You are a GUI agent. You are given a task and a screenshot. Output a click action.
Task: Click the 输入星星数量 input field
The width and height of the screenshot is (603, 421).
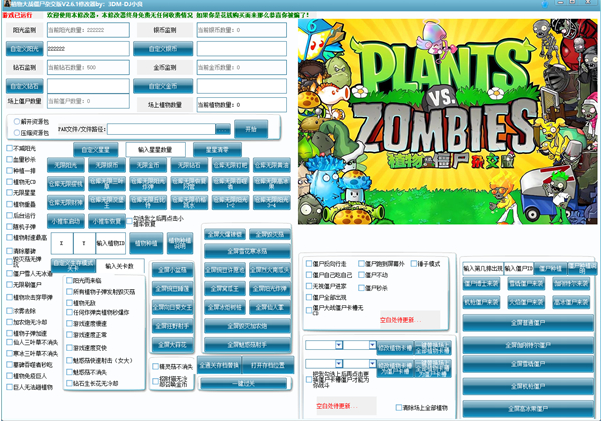(155, 150)
